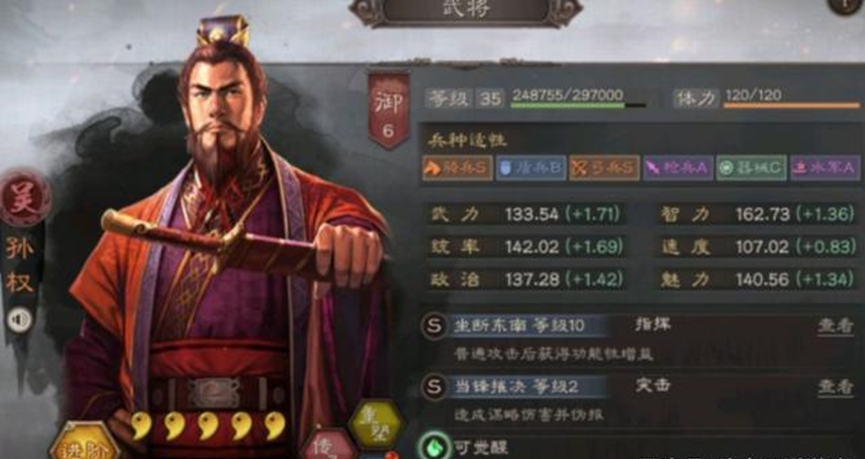View details of 坐断东南 skill
Viewport: 865px width, 459px height.
pos(835,326)
